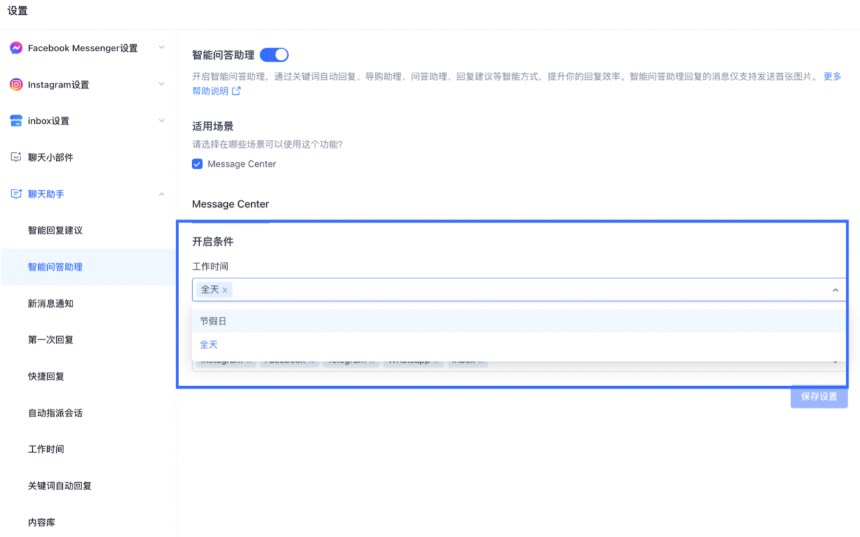Collapse the 工作时间 dropdown arrow
The height and width of the screenshot is (537, 860).
click(835, 290)
